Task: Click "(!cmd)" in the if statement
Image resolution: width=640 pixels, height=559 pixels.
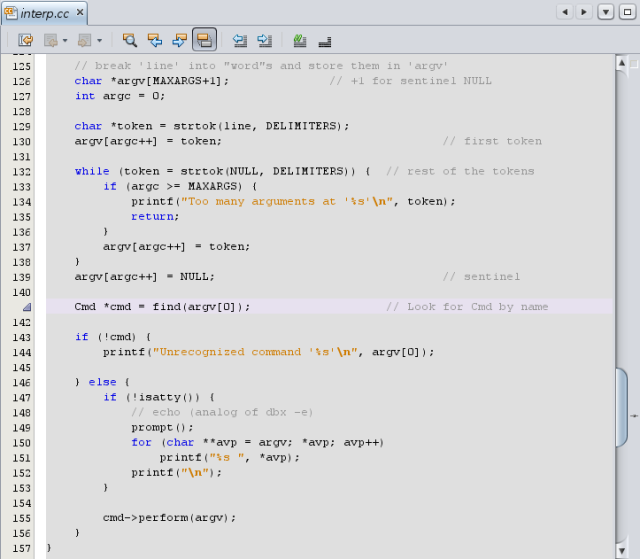Action: [117, 337]
